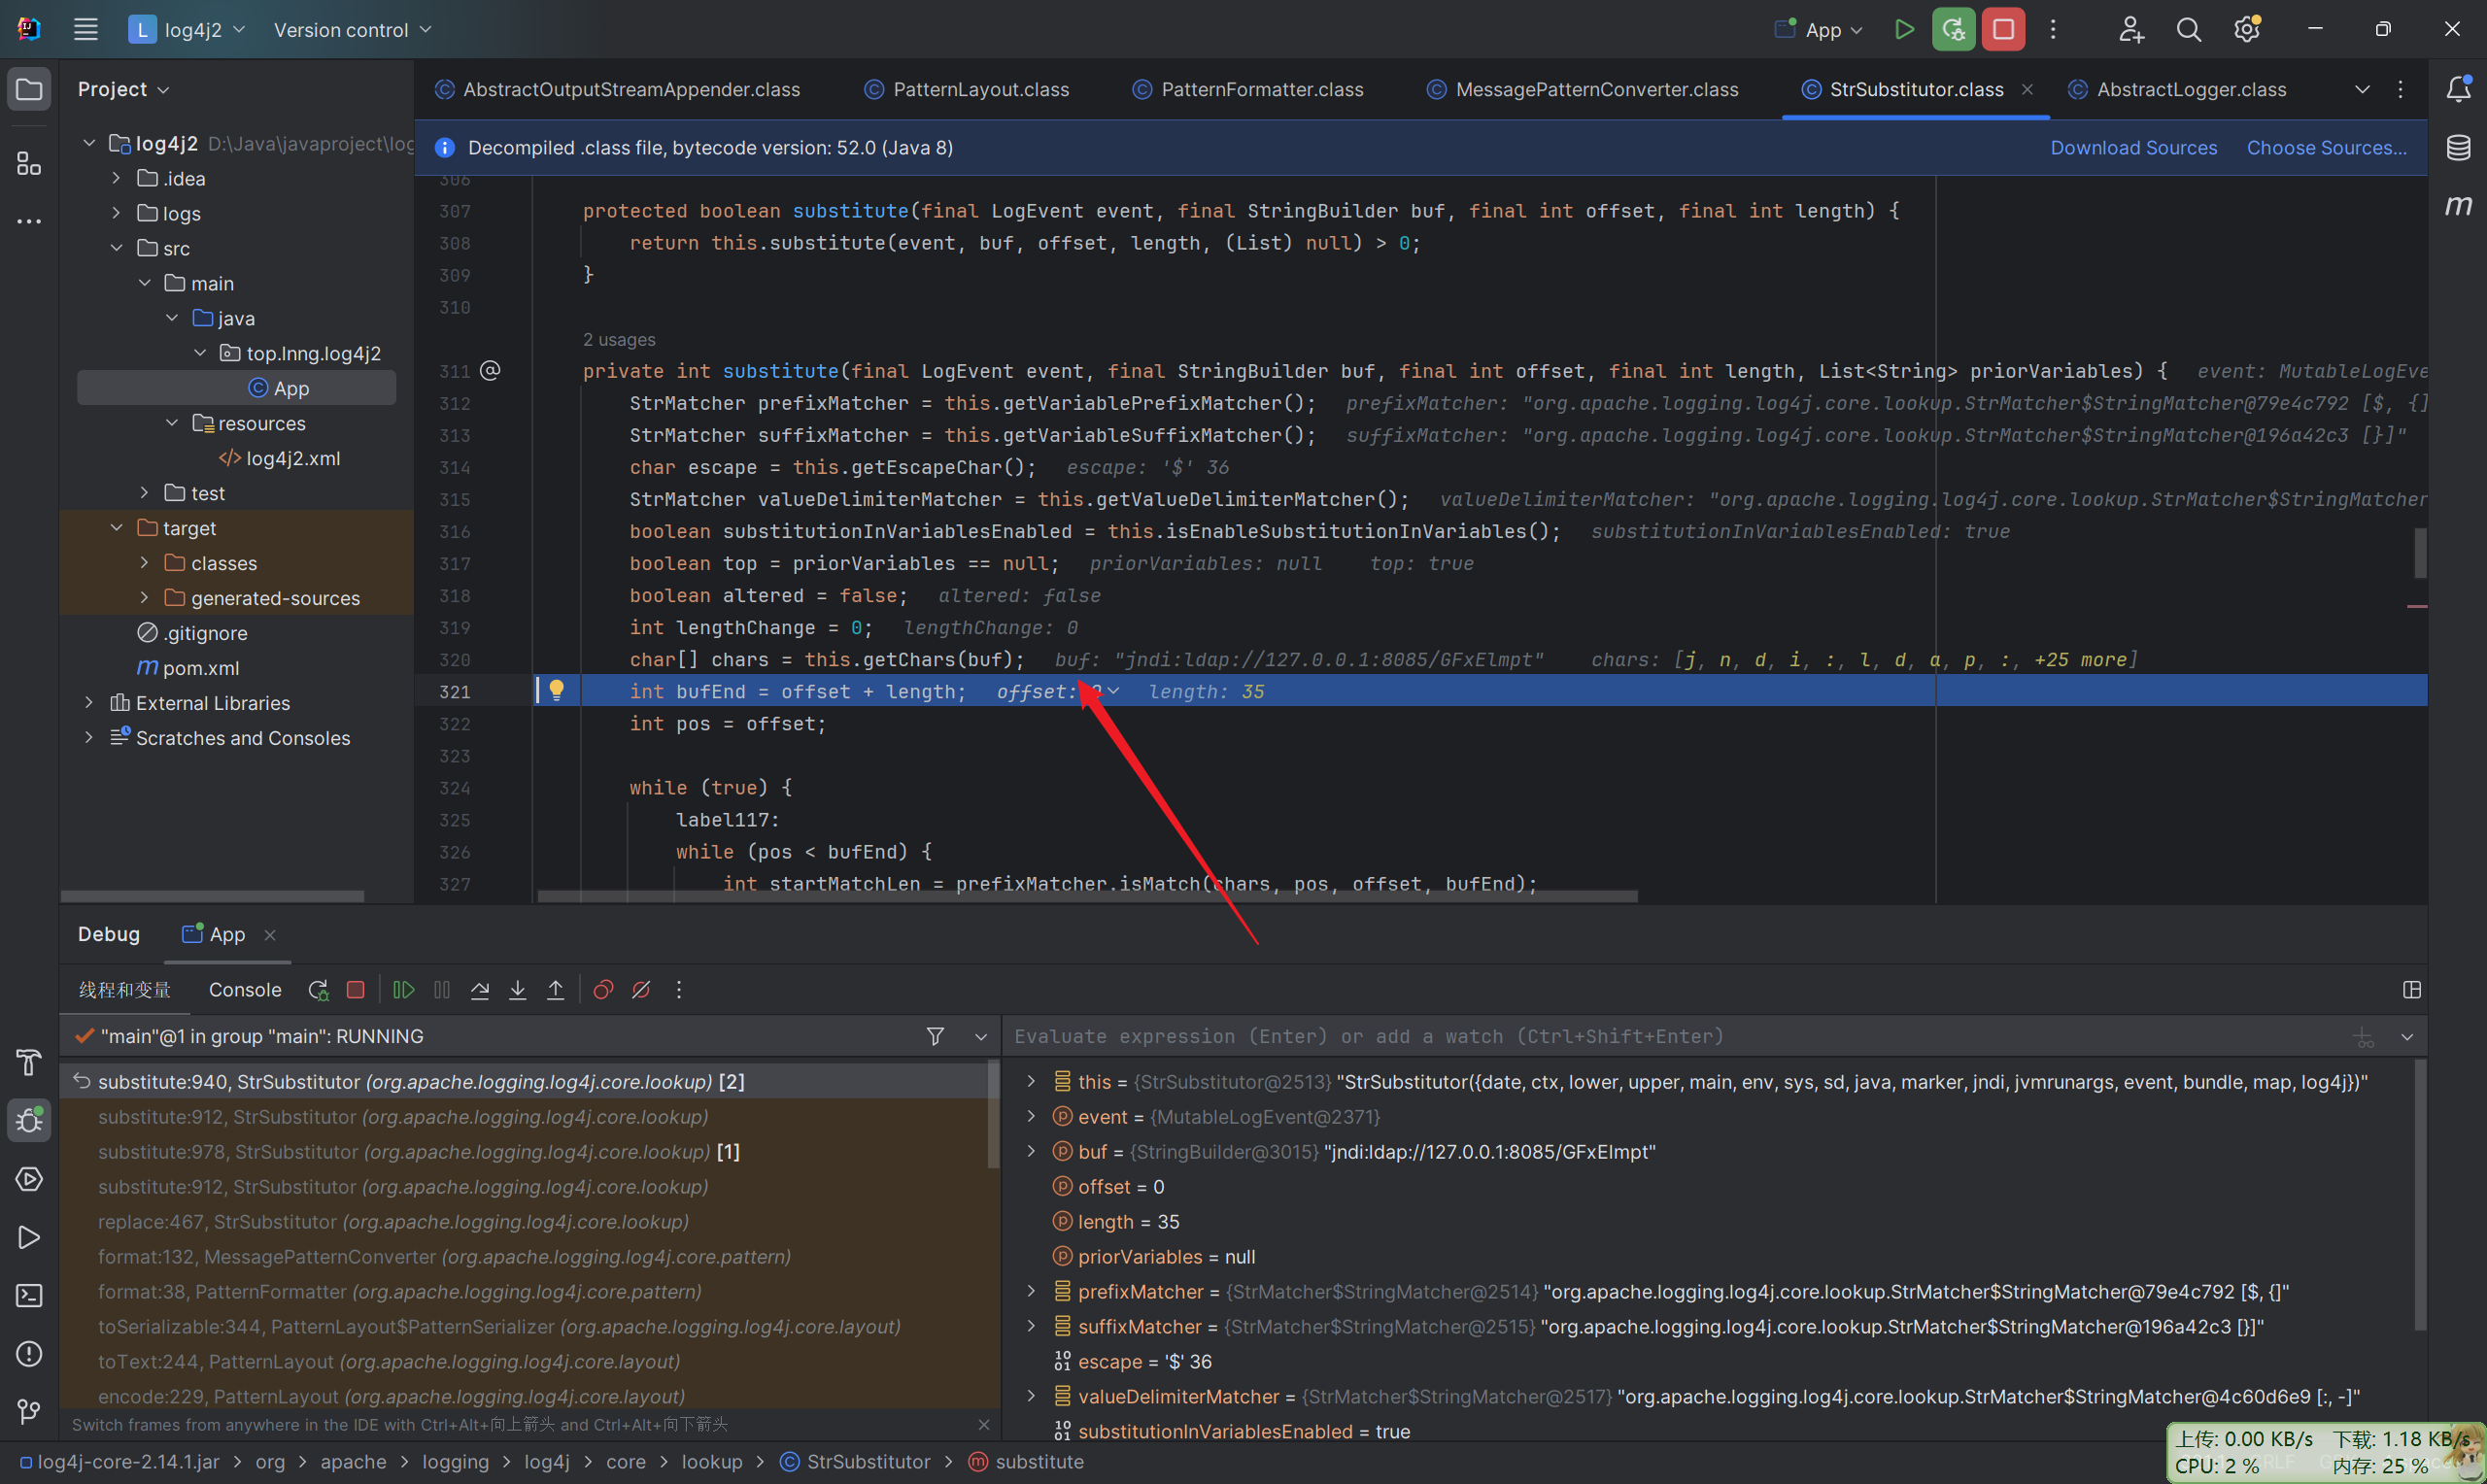The width and height of the screenshot is (2487, 1484).
Task: Switch to Console tab in debugger
Action: coord(245,989)
